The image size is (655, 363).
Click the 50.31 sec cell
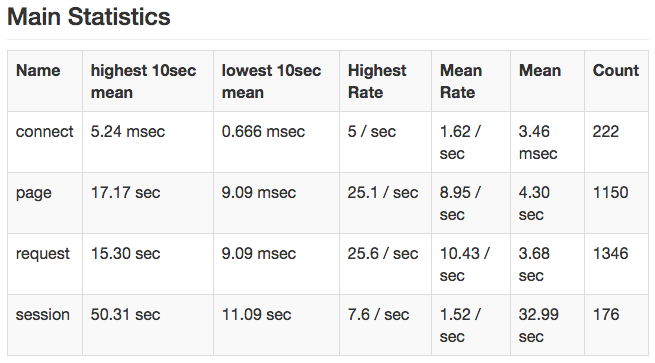point(125,315)
